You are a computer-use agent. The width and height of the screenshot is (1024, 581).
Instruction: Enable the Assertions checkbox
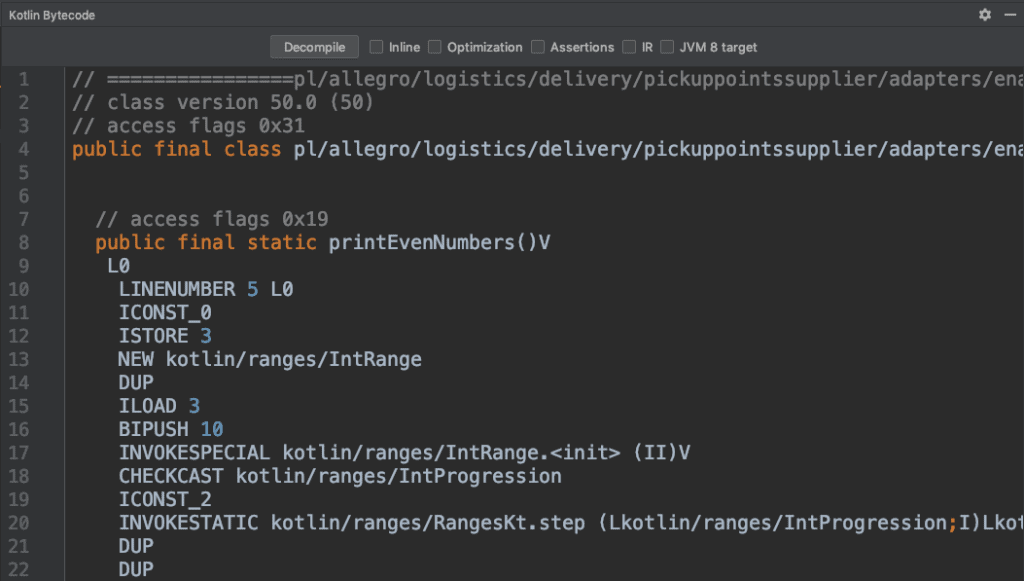coord(537,46)
